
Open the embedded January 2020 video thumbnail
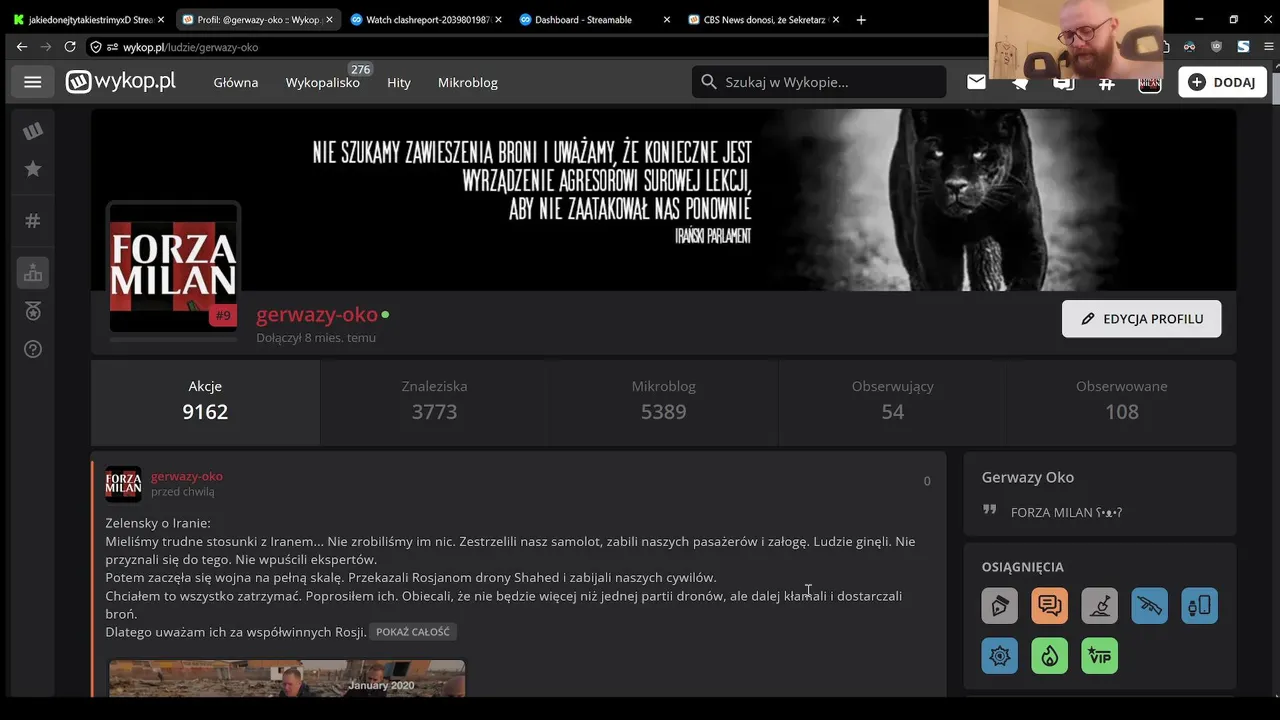(287, 679)
